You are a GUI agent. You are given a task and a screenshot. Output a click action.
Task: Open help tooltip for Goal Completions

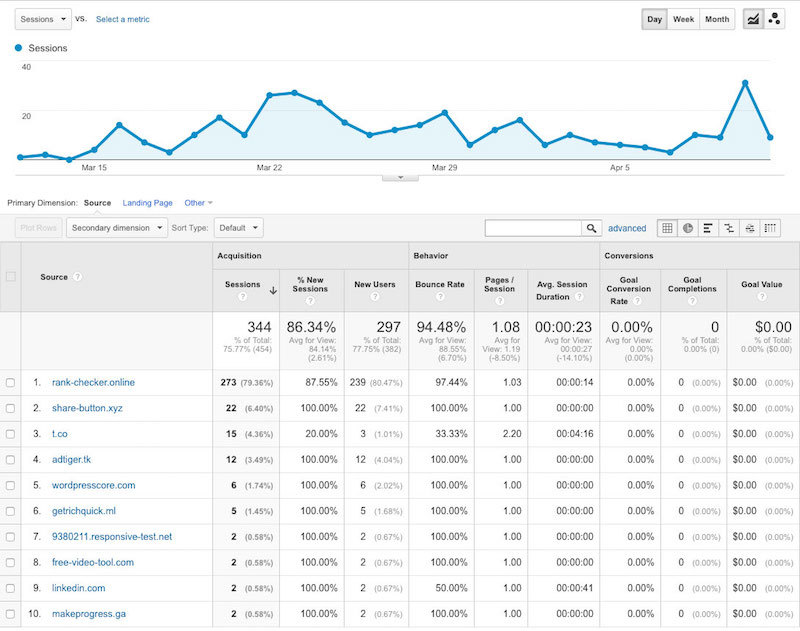[x=692, y=301]
